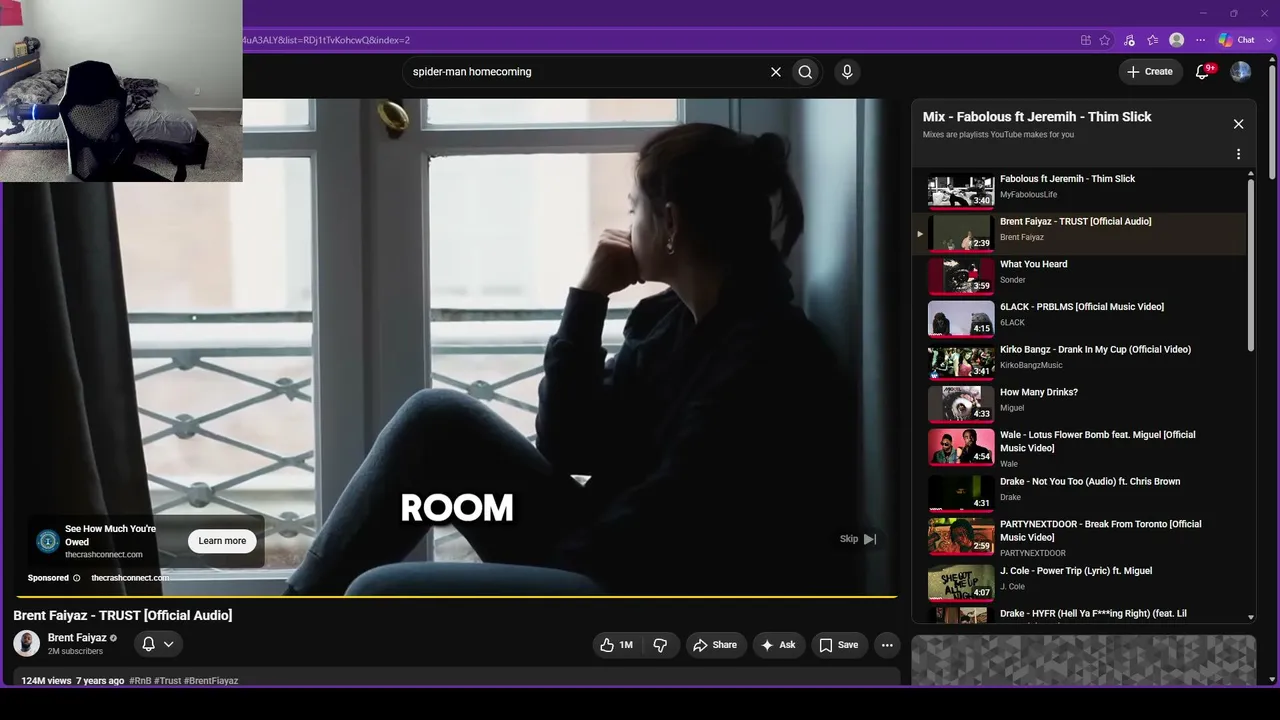Click the thecrashconnect advertiser logo
This screenshot has width=1280, height=720.
tap(47, 541)
